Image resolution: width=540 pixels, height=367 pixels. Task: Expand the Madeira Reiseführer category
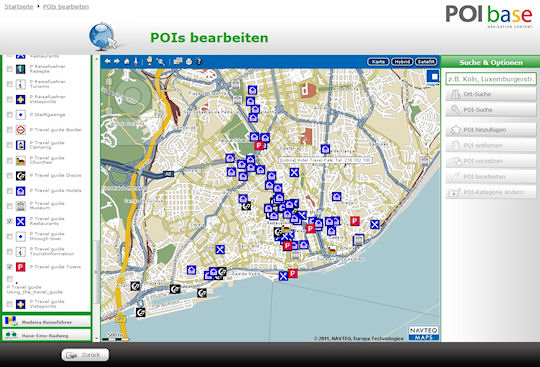tap(46, 322)
